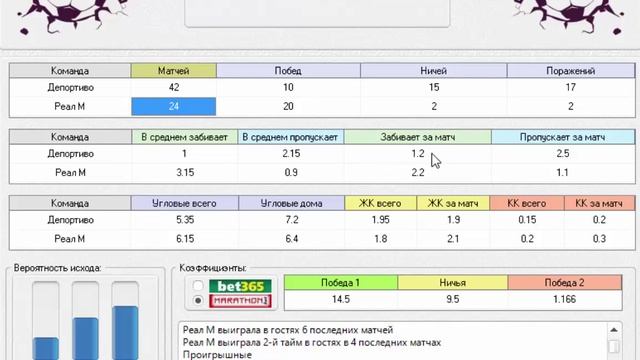Click Реал М average conceded 0.9

point(291,173)
